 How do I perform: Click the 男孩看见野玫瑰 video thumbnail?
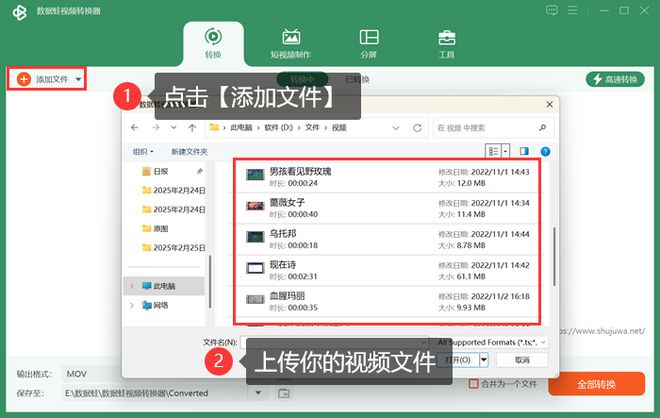[255, 174]
